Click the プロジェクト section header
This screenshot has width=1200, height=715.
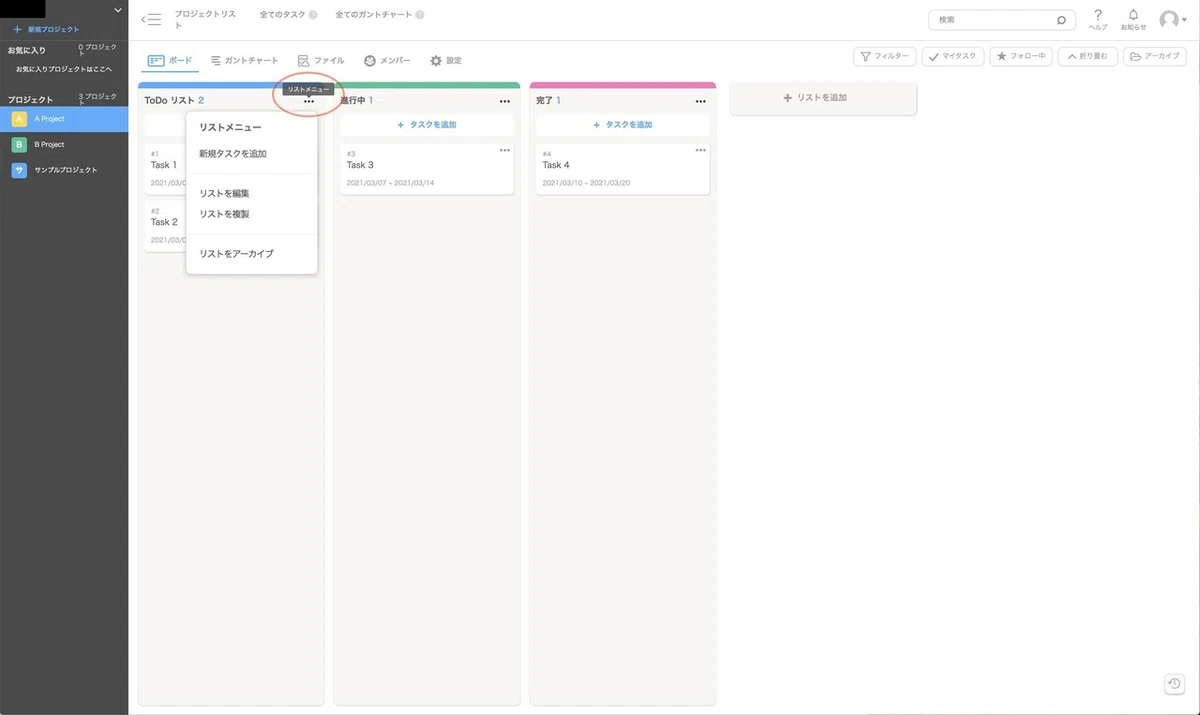coord(30,100)
